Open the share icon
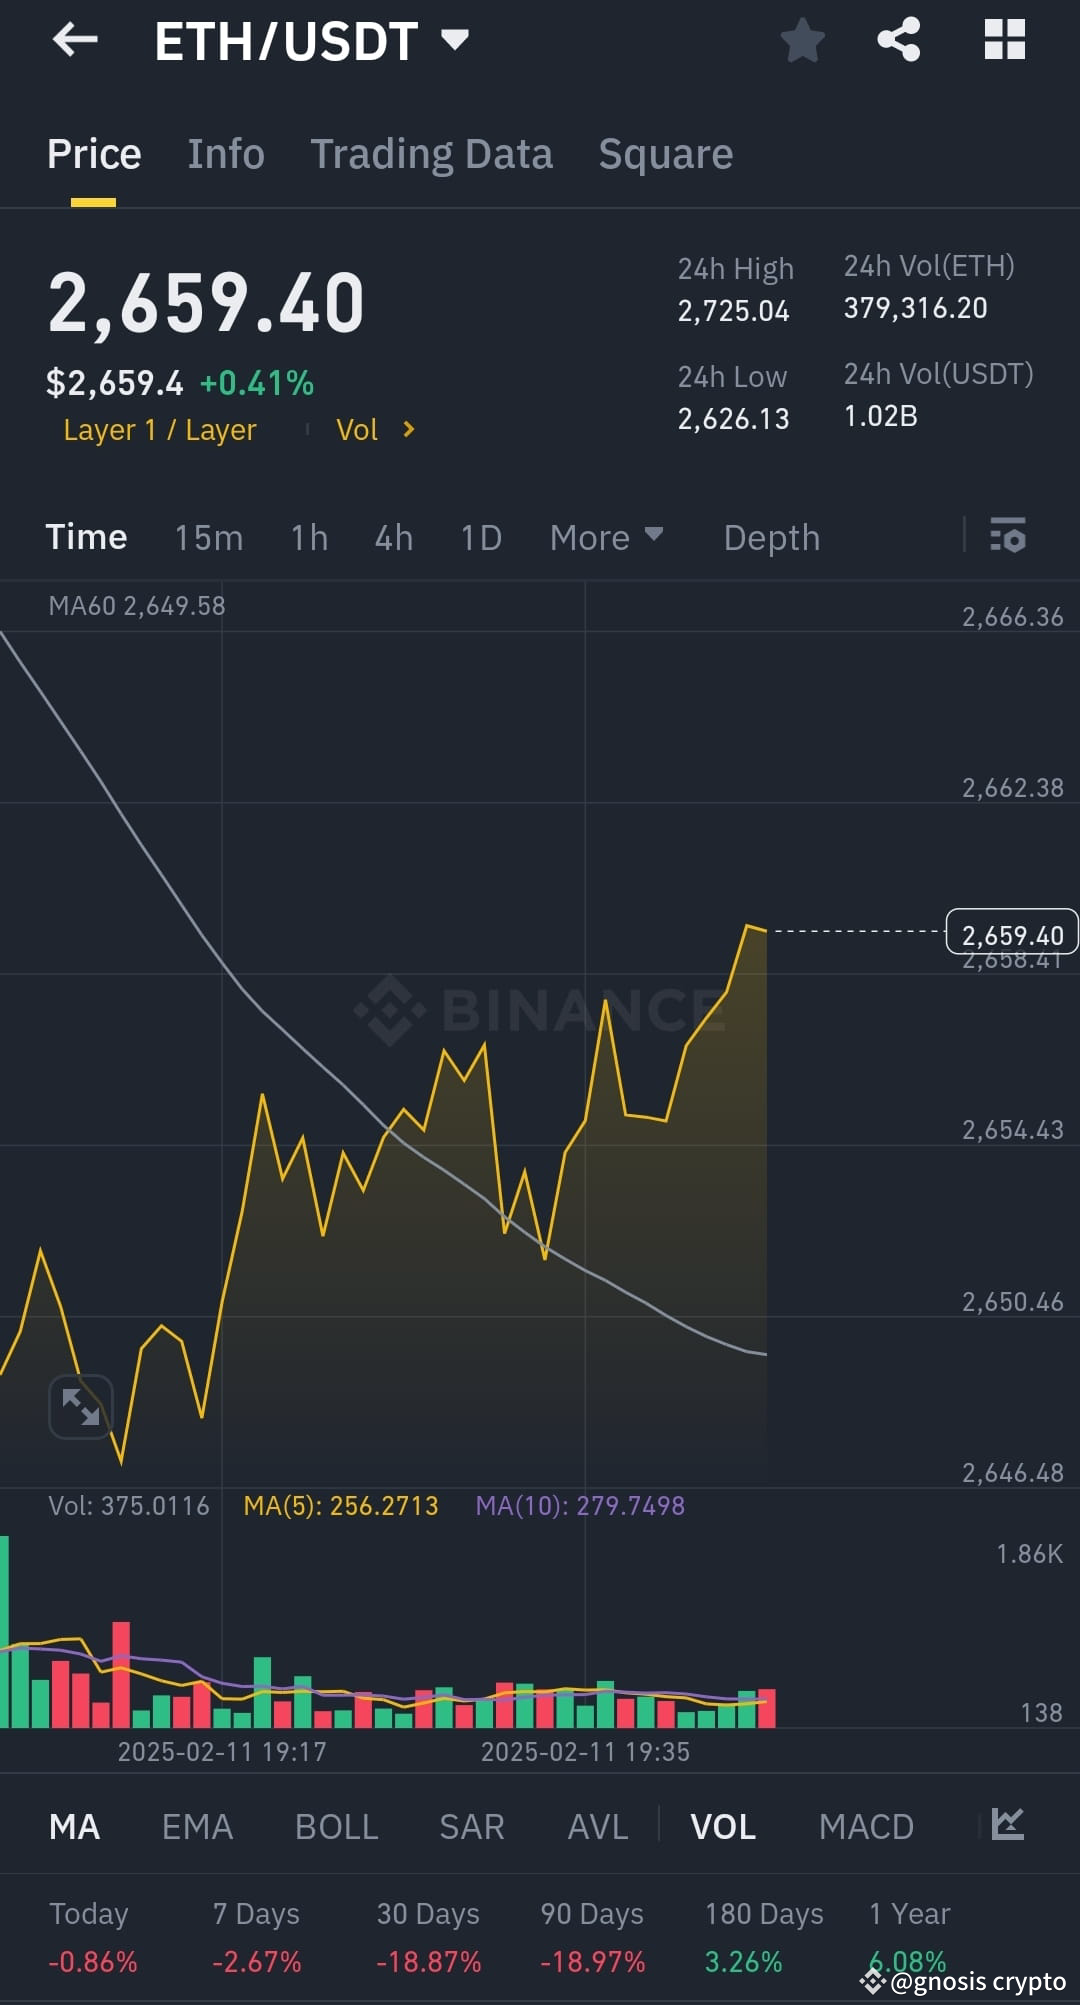 tap(899, 40)
